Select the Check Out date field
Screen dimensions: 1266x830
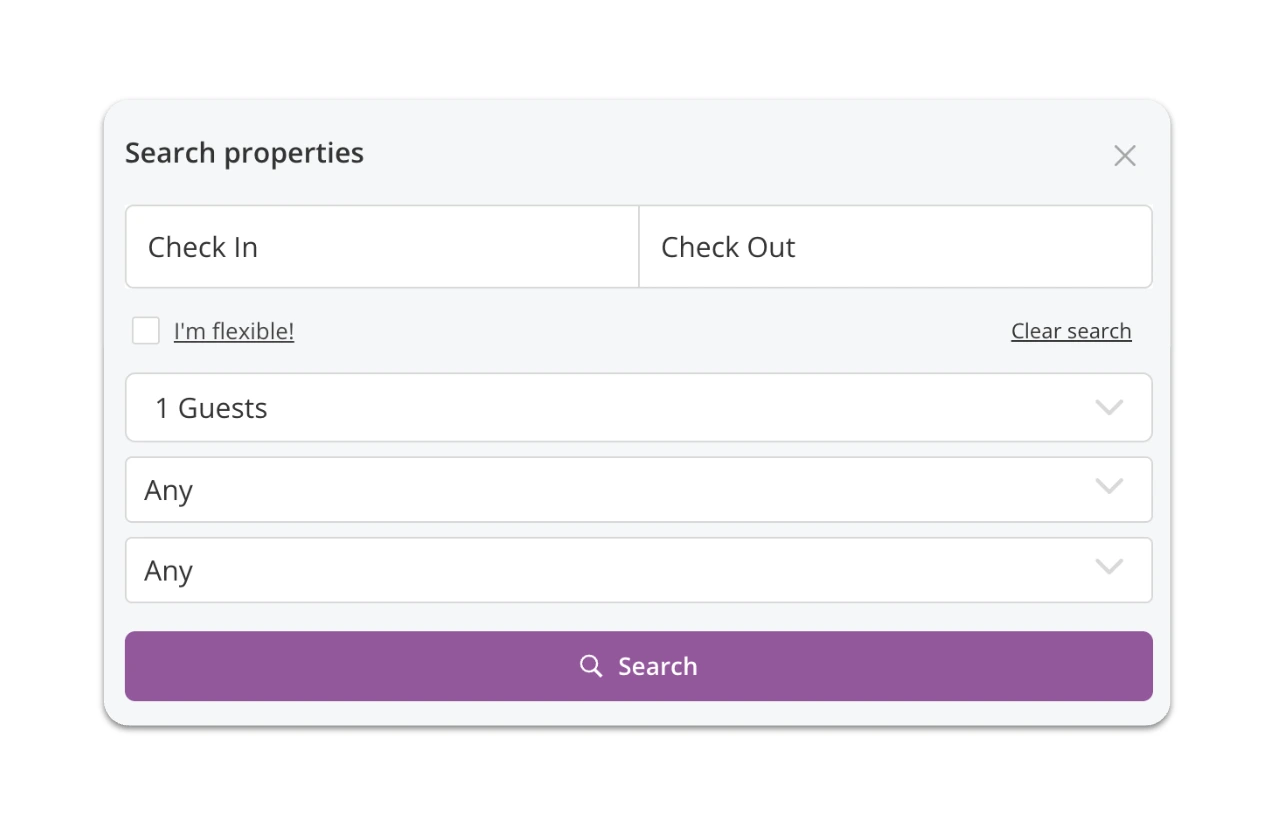pos(895,247)
